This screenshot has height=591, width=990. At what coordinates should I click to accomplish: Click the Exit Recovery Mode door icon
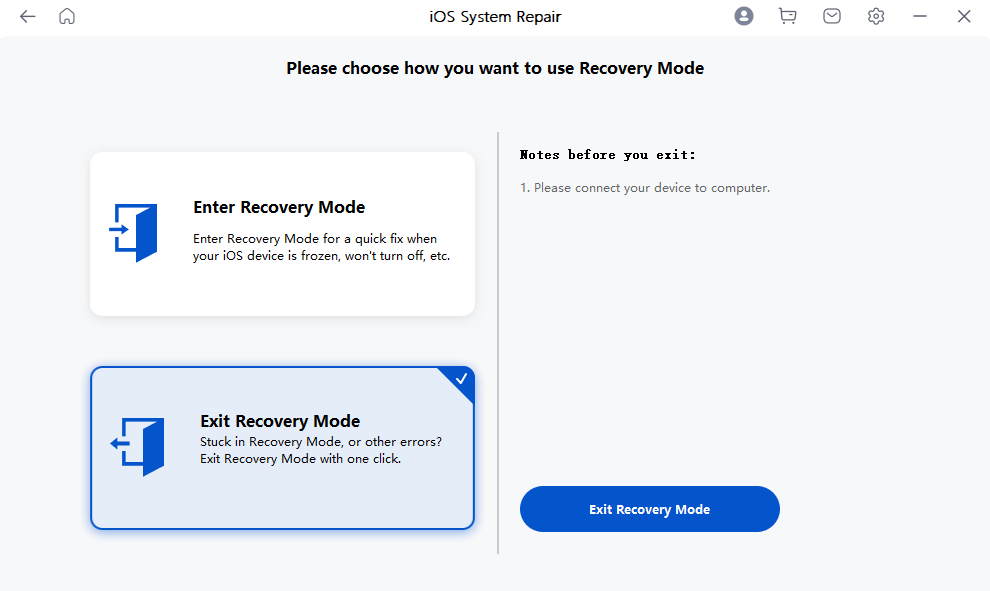point(137,447)
